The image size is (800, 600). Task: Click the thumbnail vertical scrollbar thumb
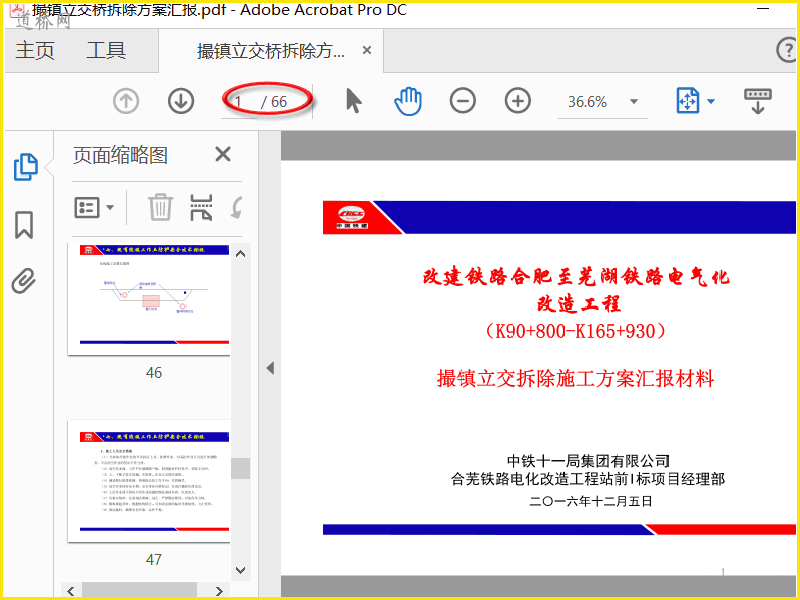click(240, 468)
